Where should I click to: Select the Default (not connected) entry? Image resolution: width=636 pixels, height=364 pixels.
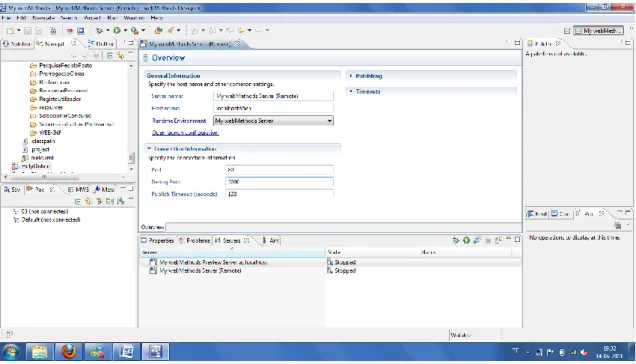[47, 220]
